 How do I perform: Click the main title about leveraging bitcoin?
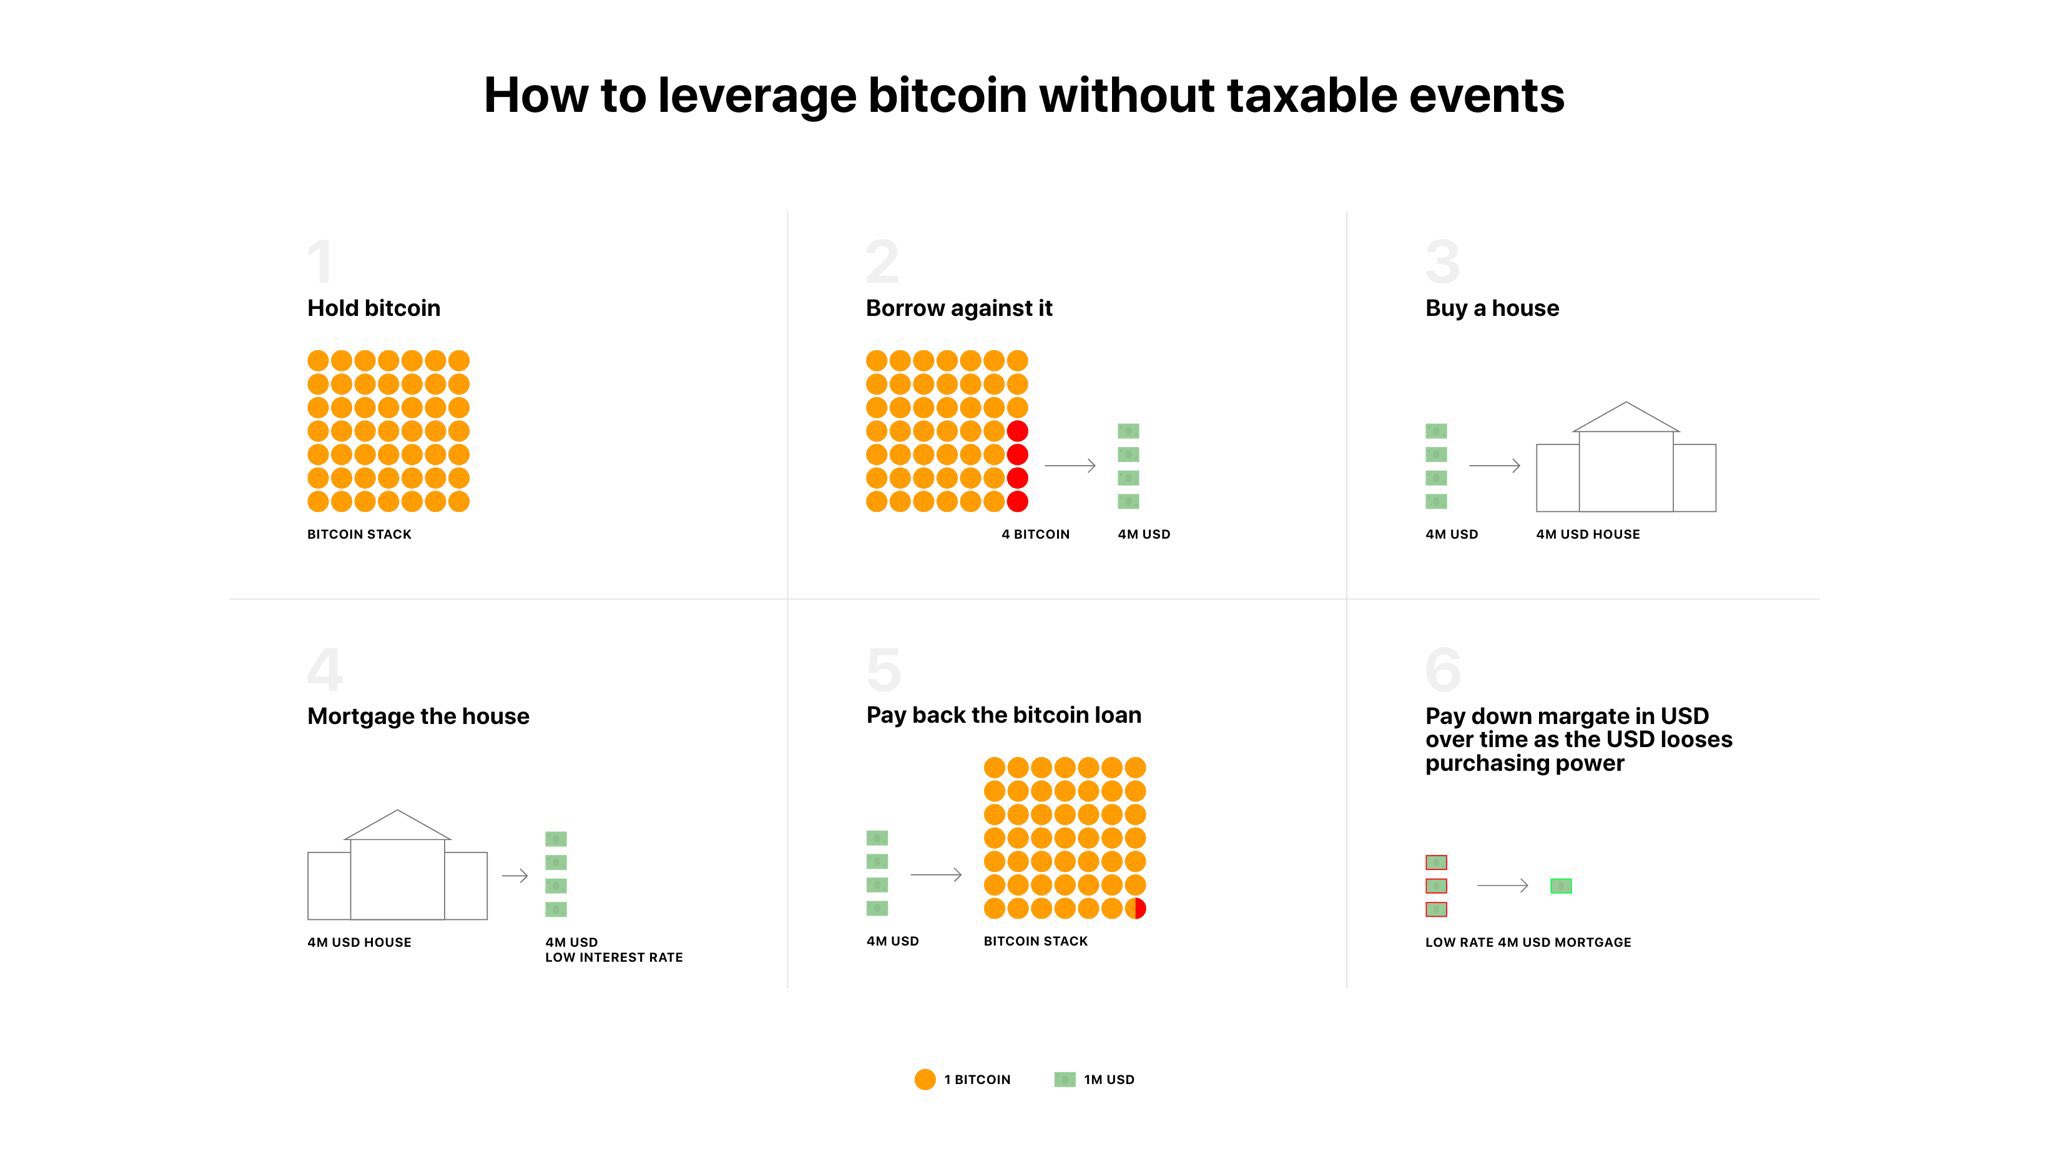tap(1024, 96)
